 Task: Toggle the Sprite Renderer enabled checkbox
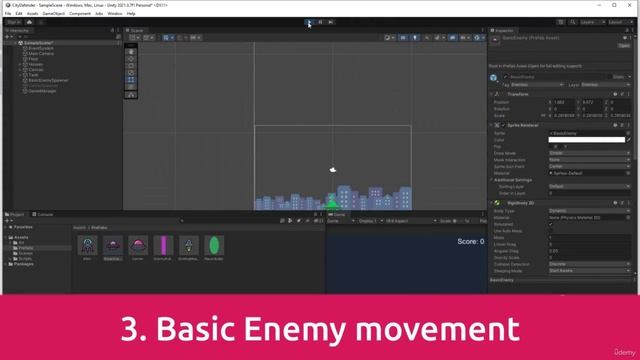coord(503,125)
